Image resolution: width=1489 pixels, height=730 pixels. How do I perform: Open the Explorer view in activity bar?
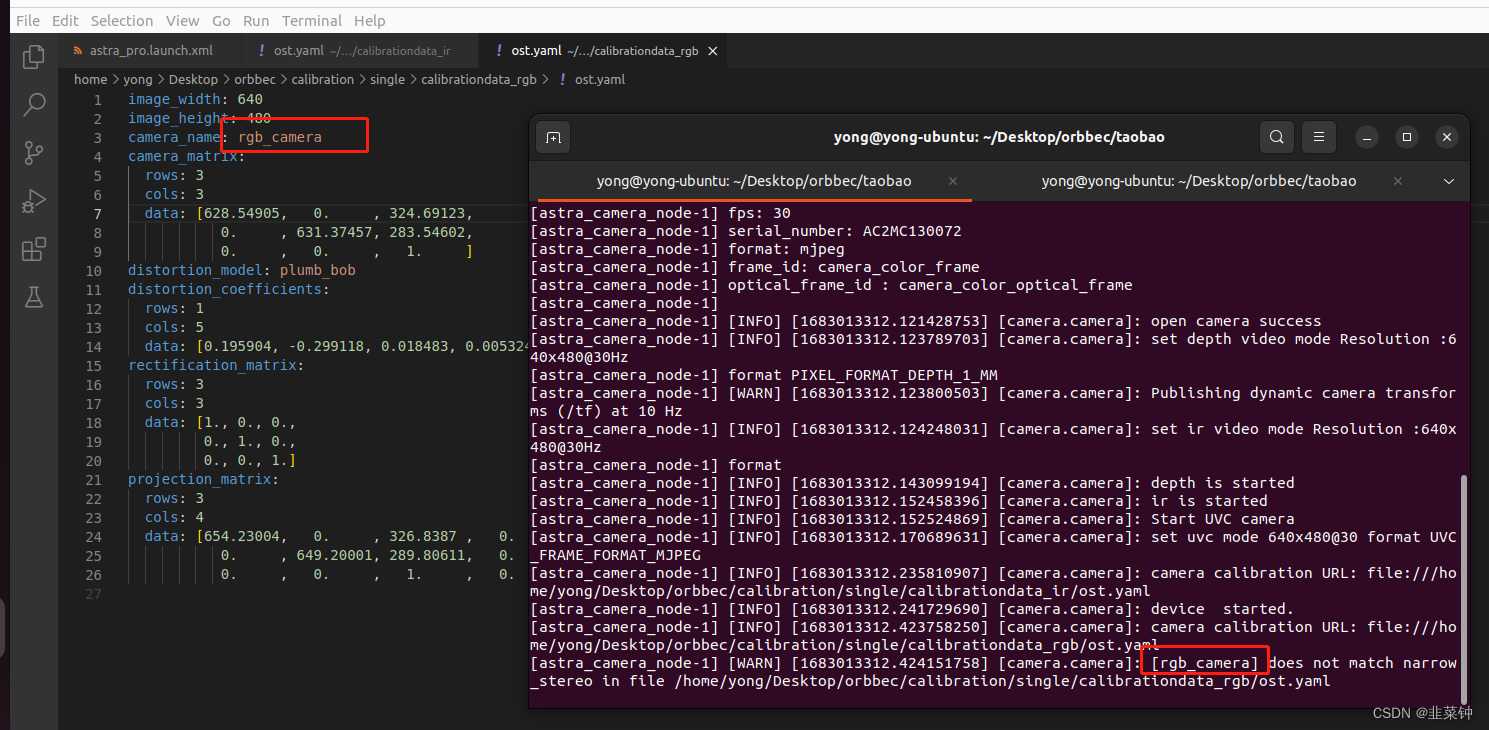(x=34, y=57)
